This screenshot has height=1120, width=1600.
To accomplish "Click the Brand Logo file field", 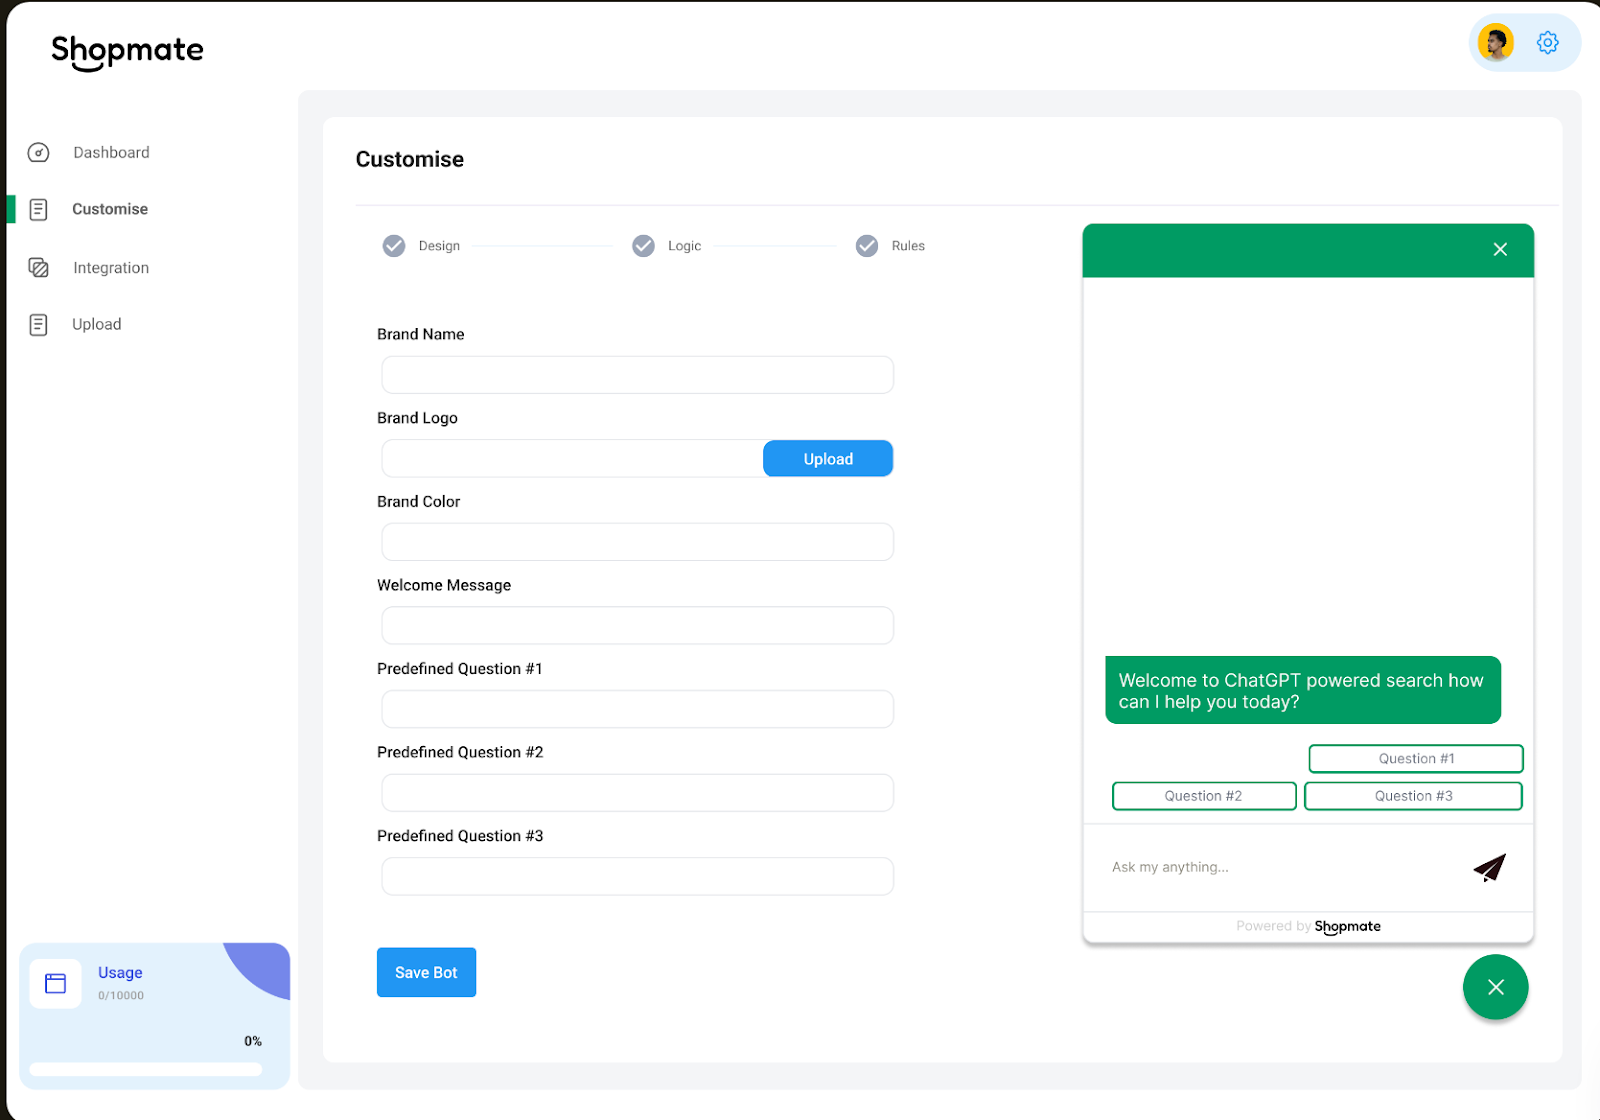I will point(572,459).
